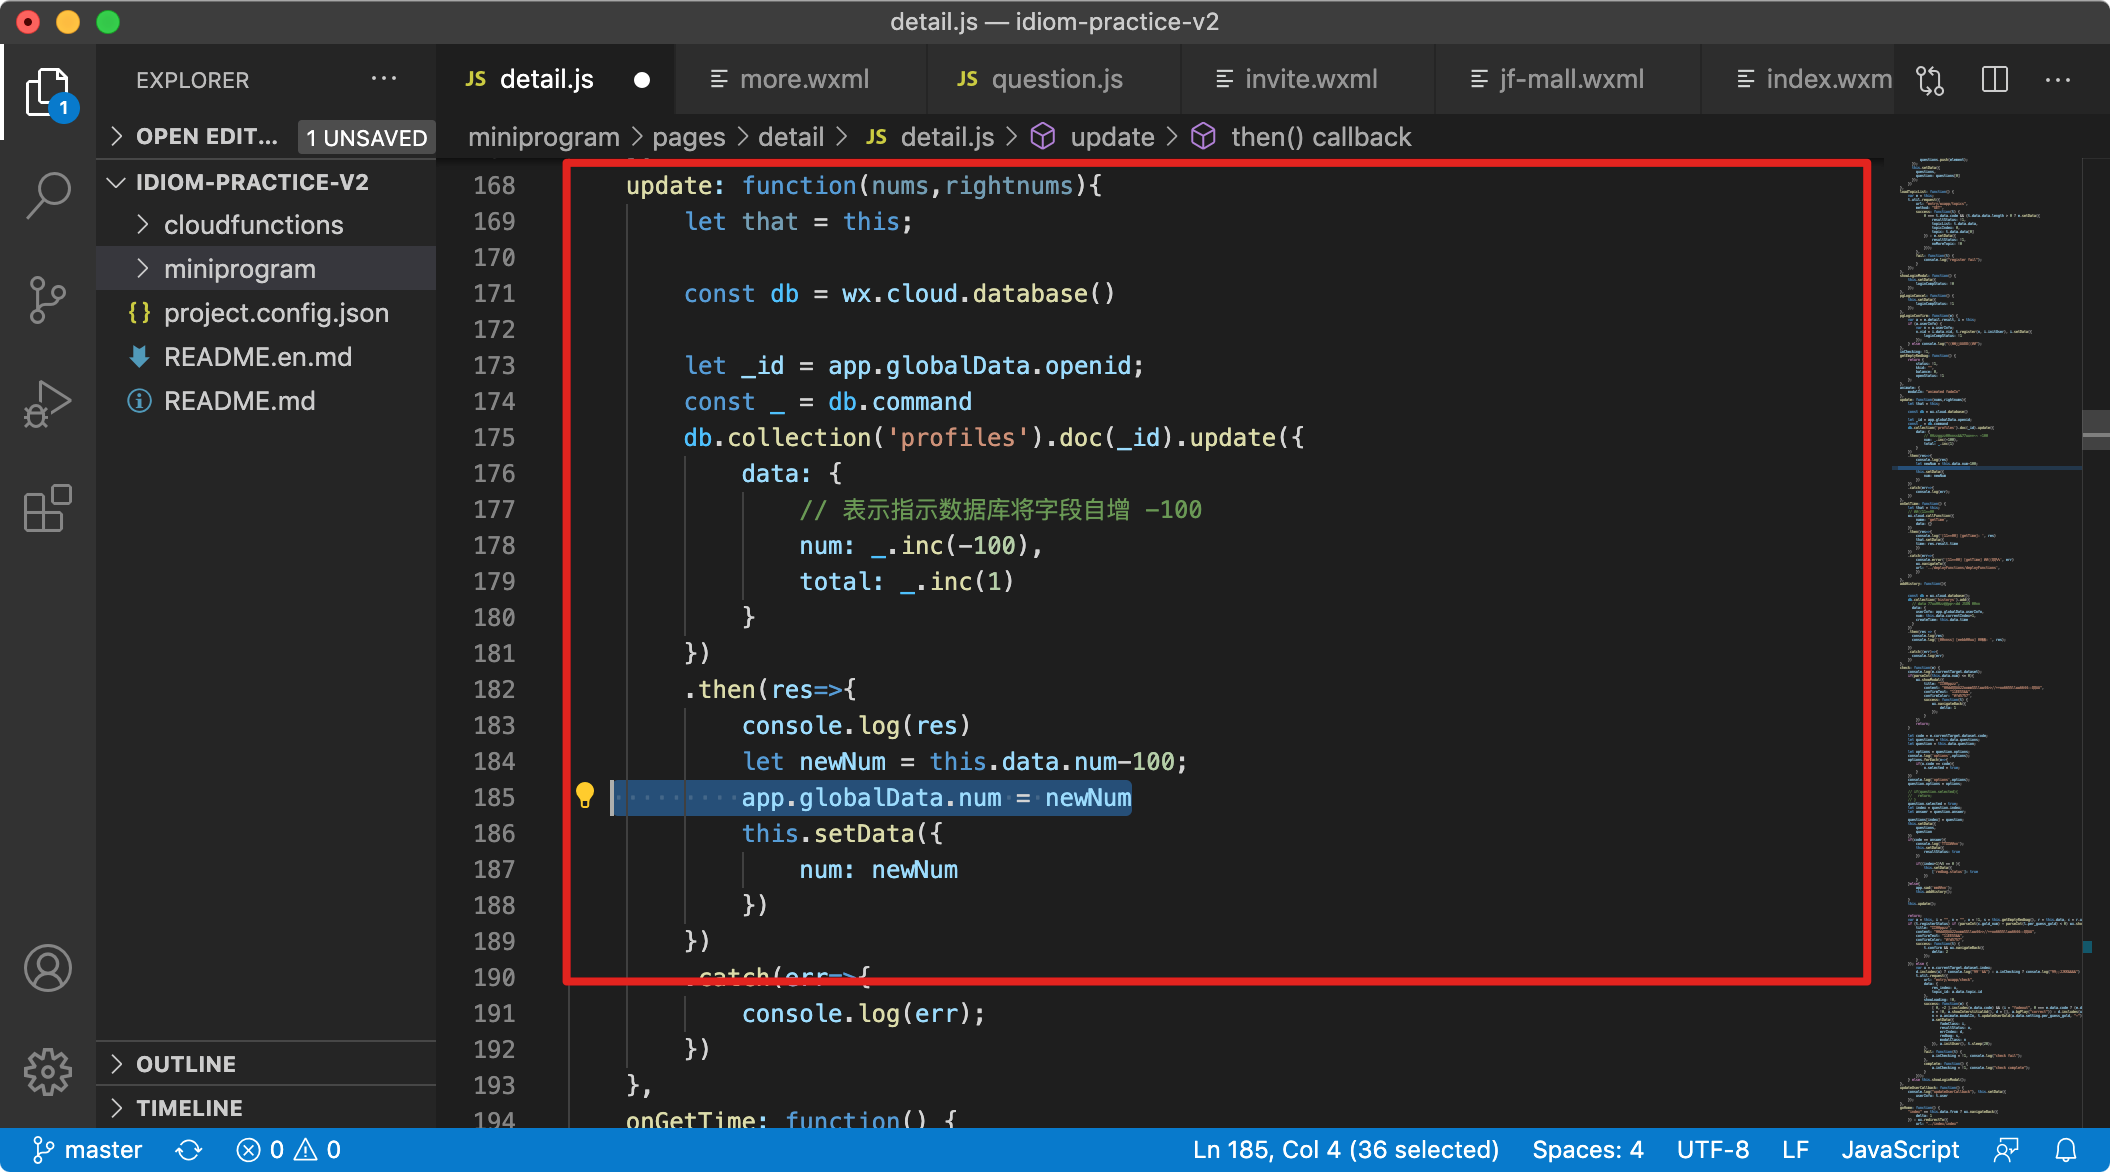
Task: Click the Split Editor Right icon
Action: (x=1994, y=80)
